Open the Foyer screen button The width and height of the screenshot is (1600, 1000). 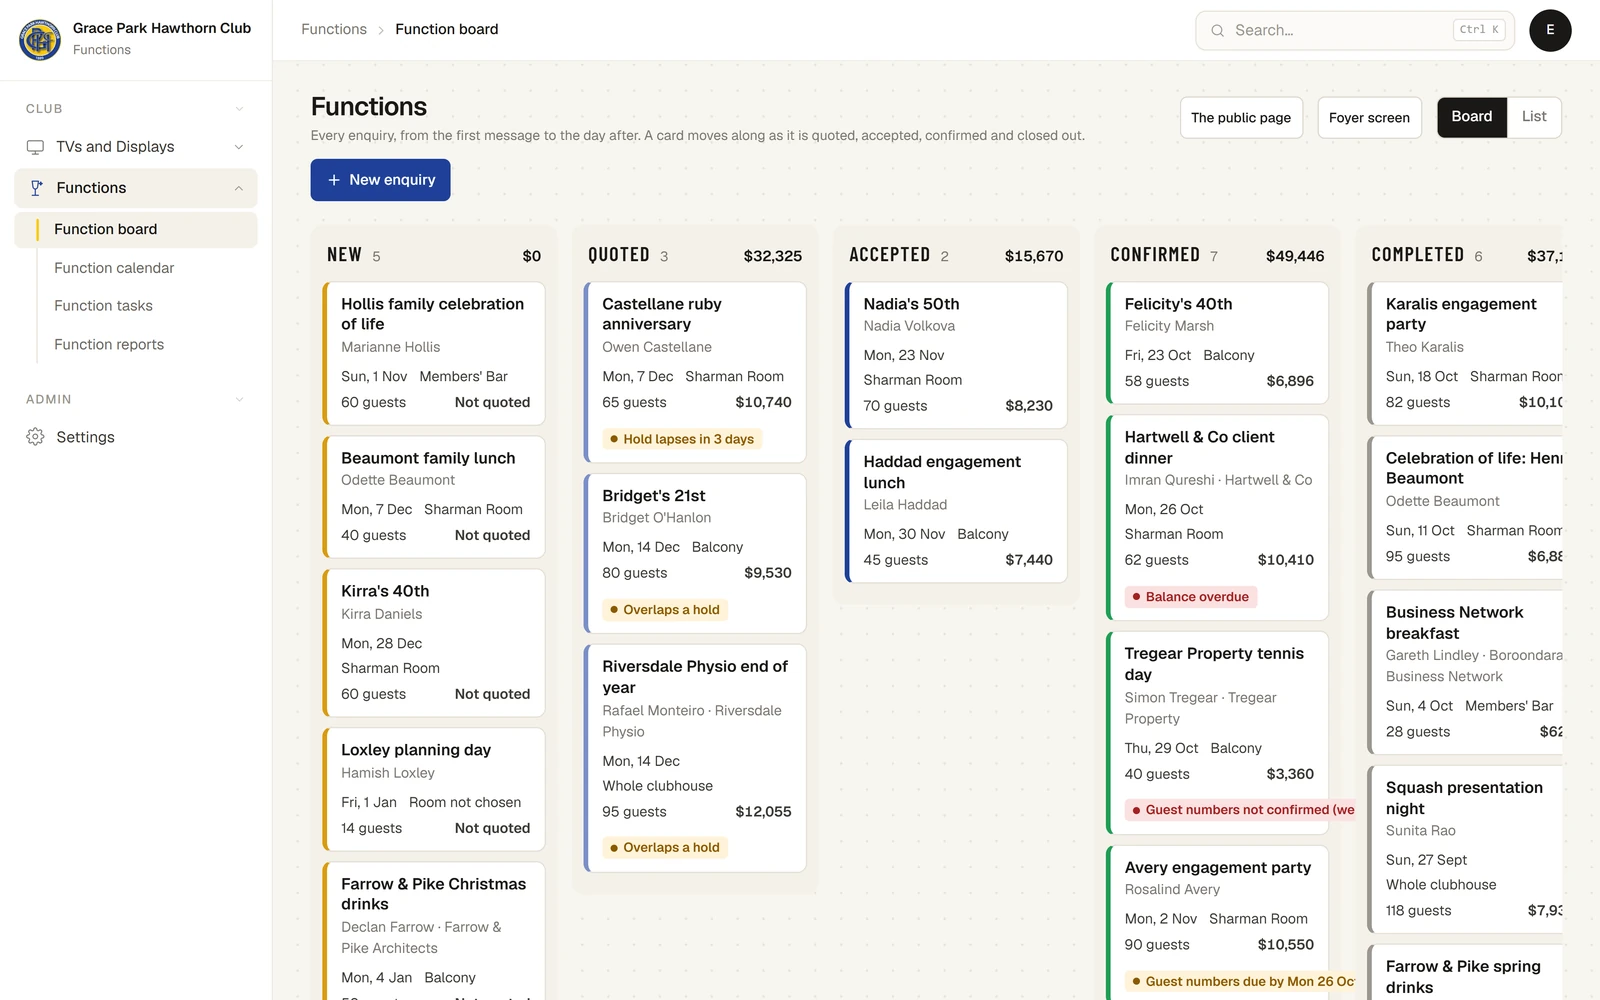point(1369,118)
